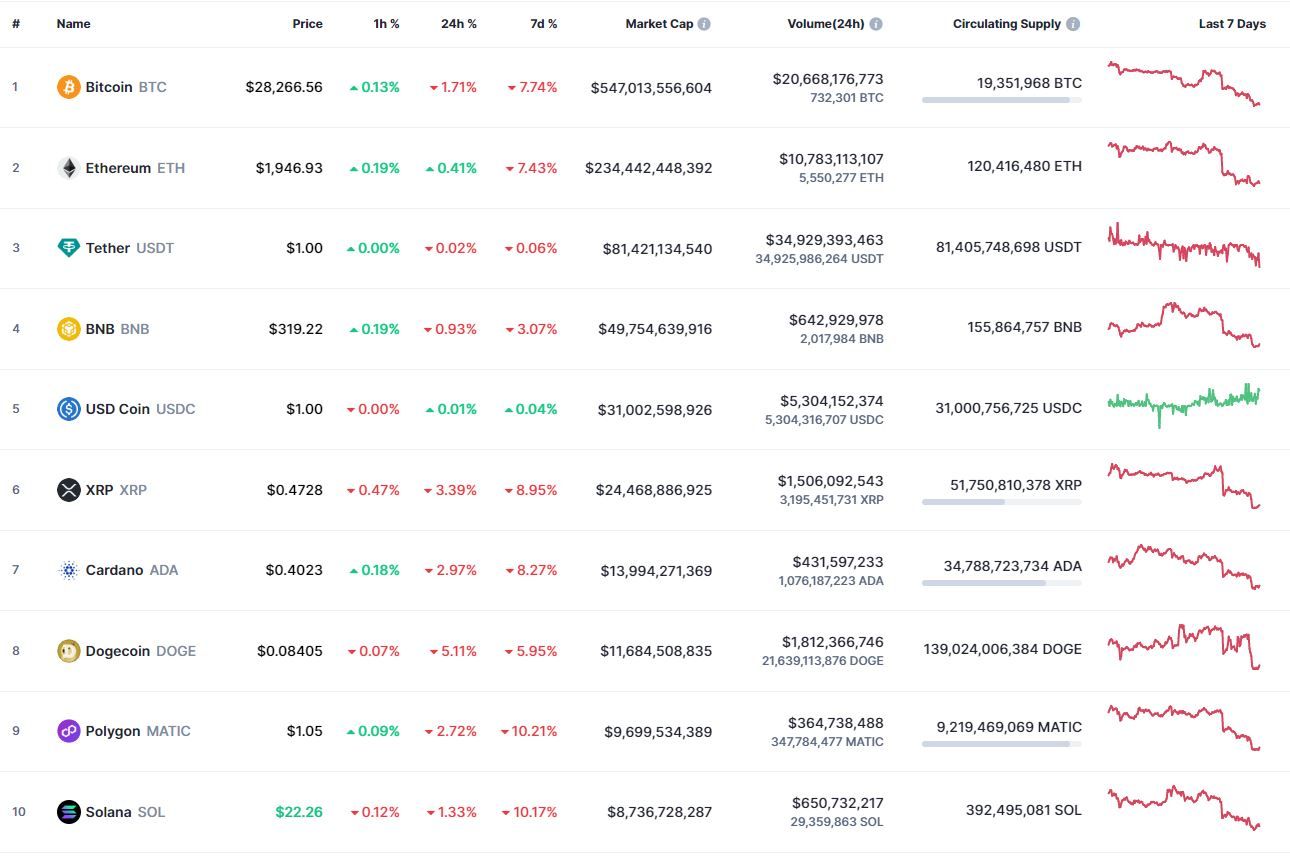Click the BNB coin logo icon
This screenshot has height=856, width=1290.
pyautogui.click(x=68, y=329)
